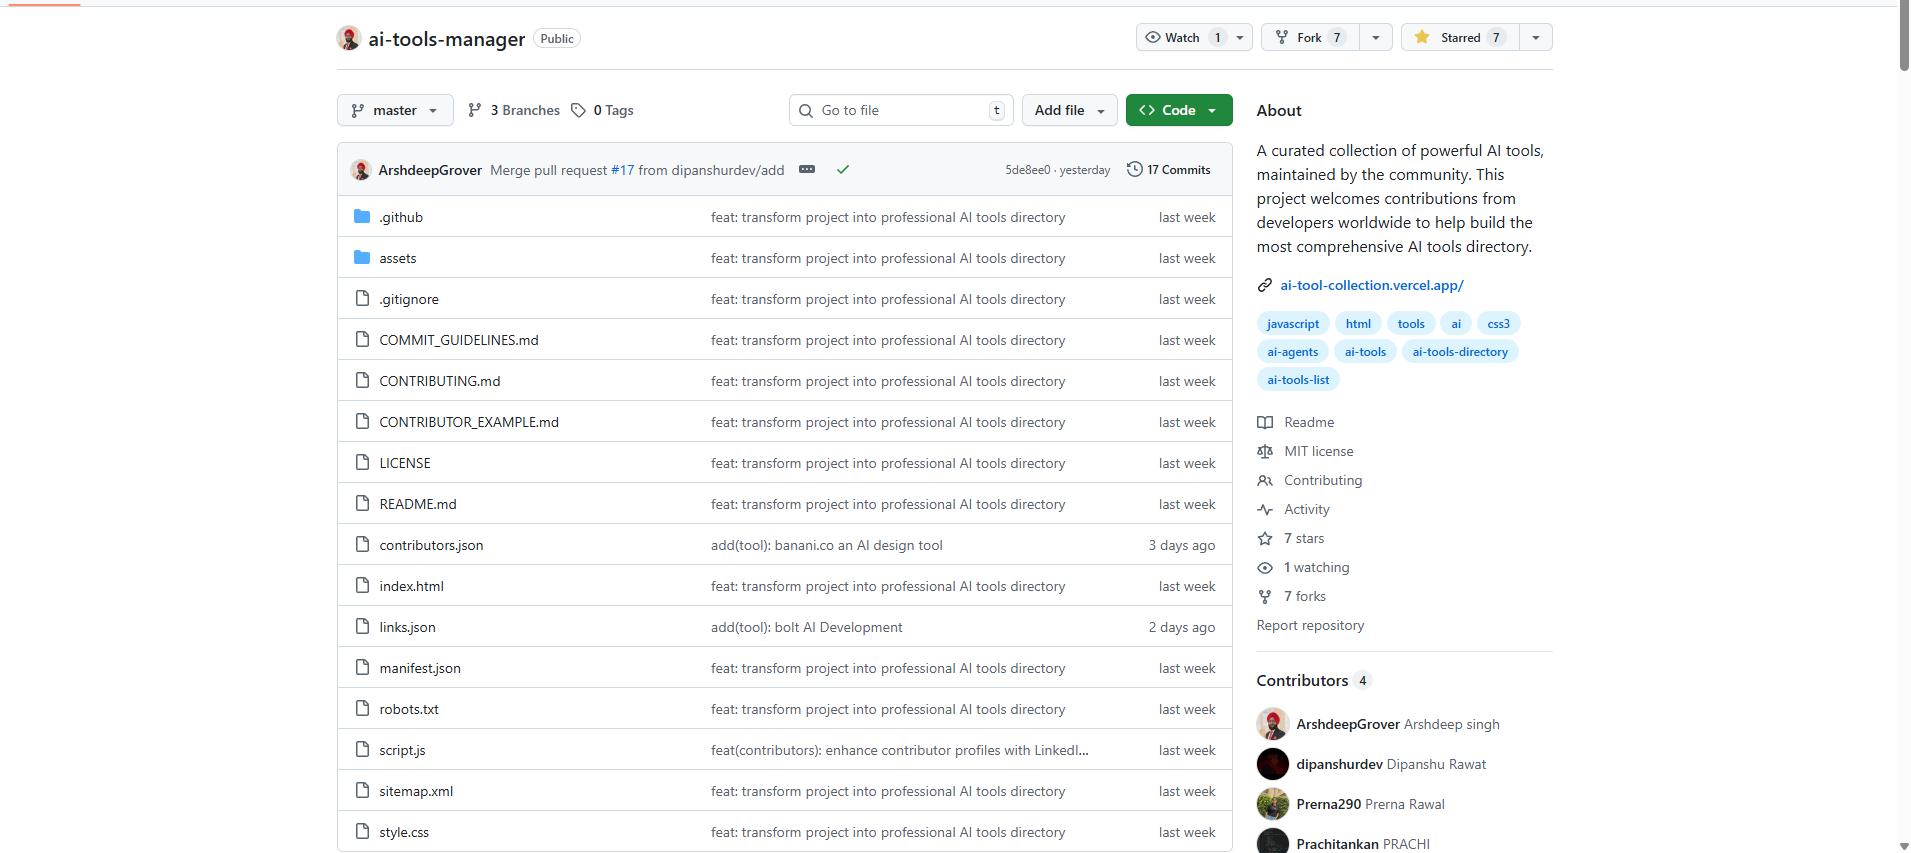The height and width of the screenshot is (853, 1911).
Task: Click the branch icon beside 3 Branches
Action: tap(475, 110)
